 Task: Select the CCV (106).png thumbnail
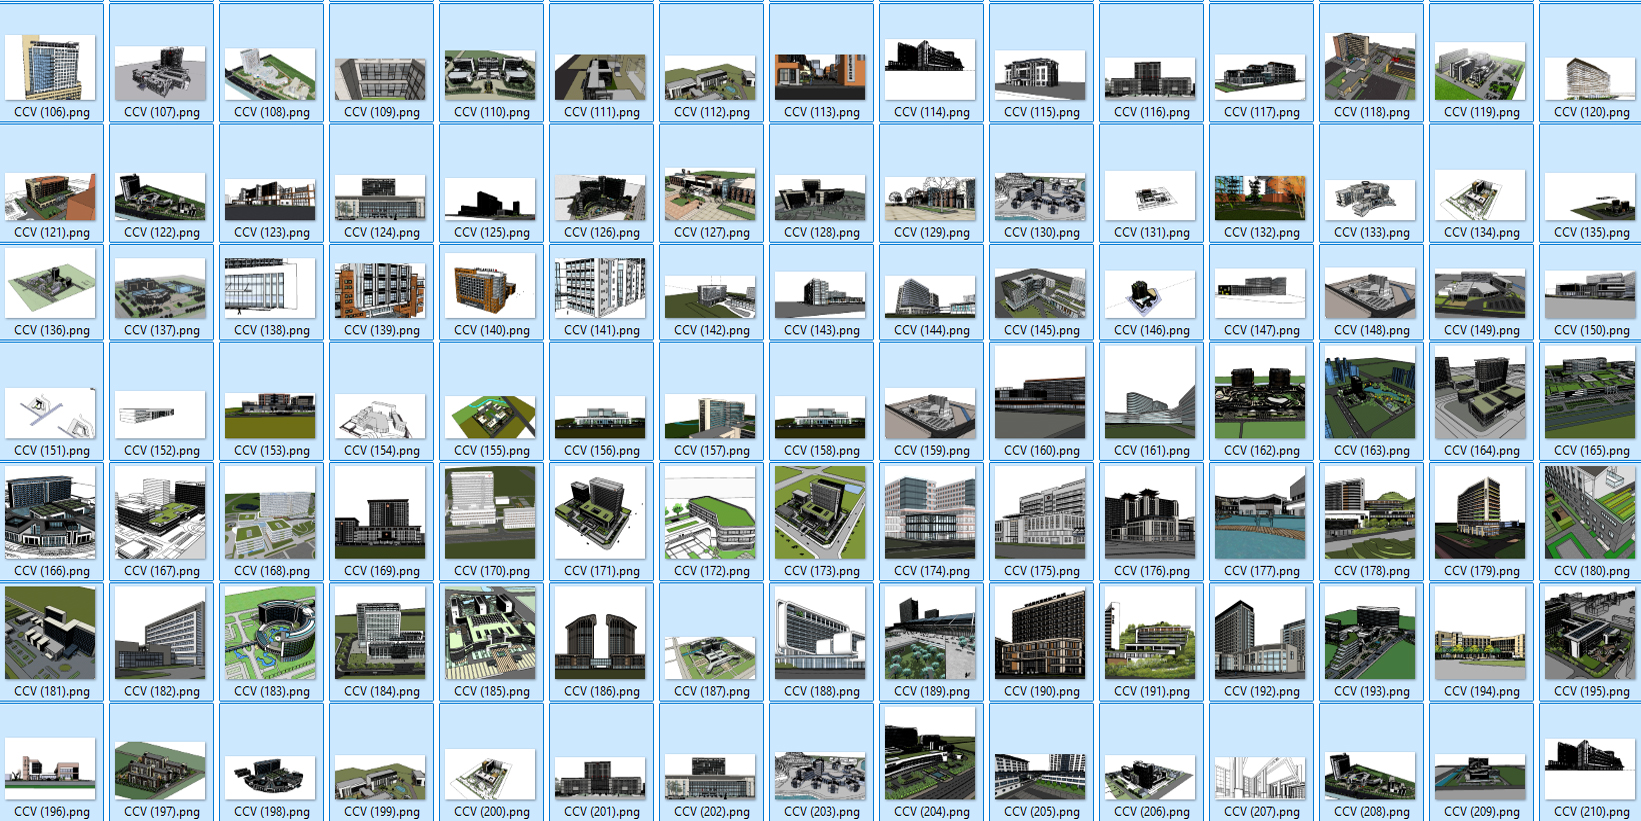[x=50, y=68]
